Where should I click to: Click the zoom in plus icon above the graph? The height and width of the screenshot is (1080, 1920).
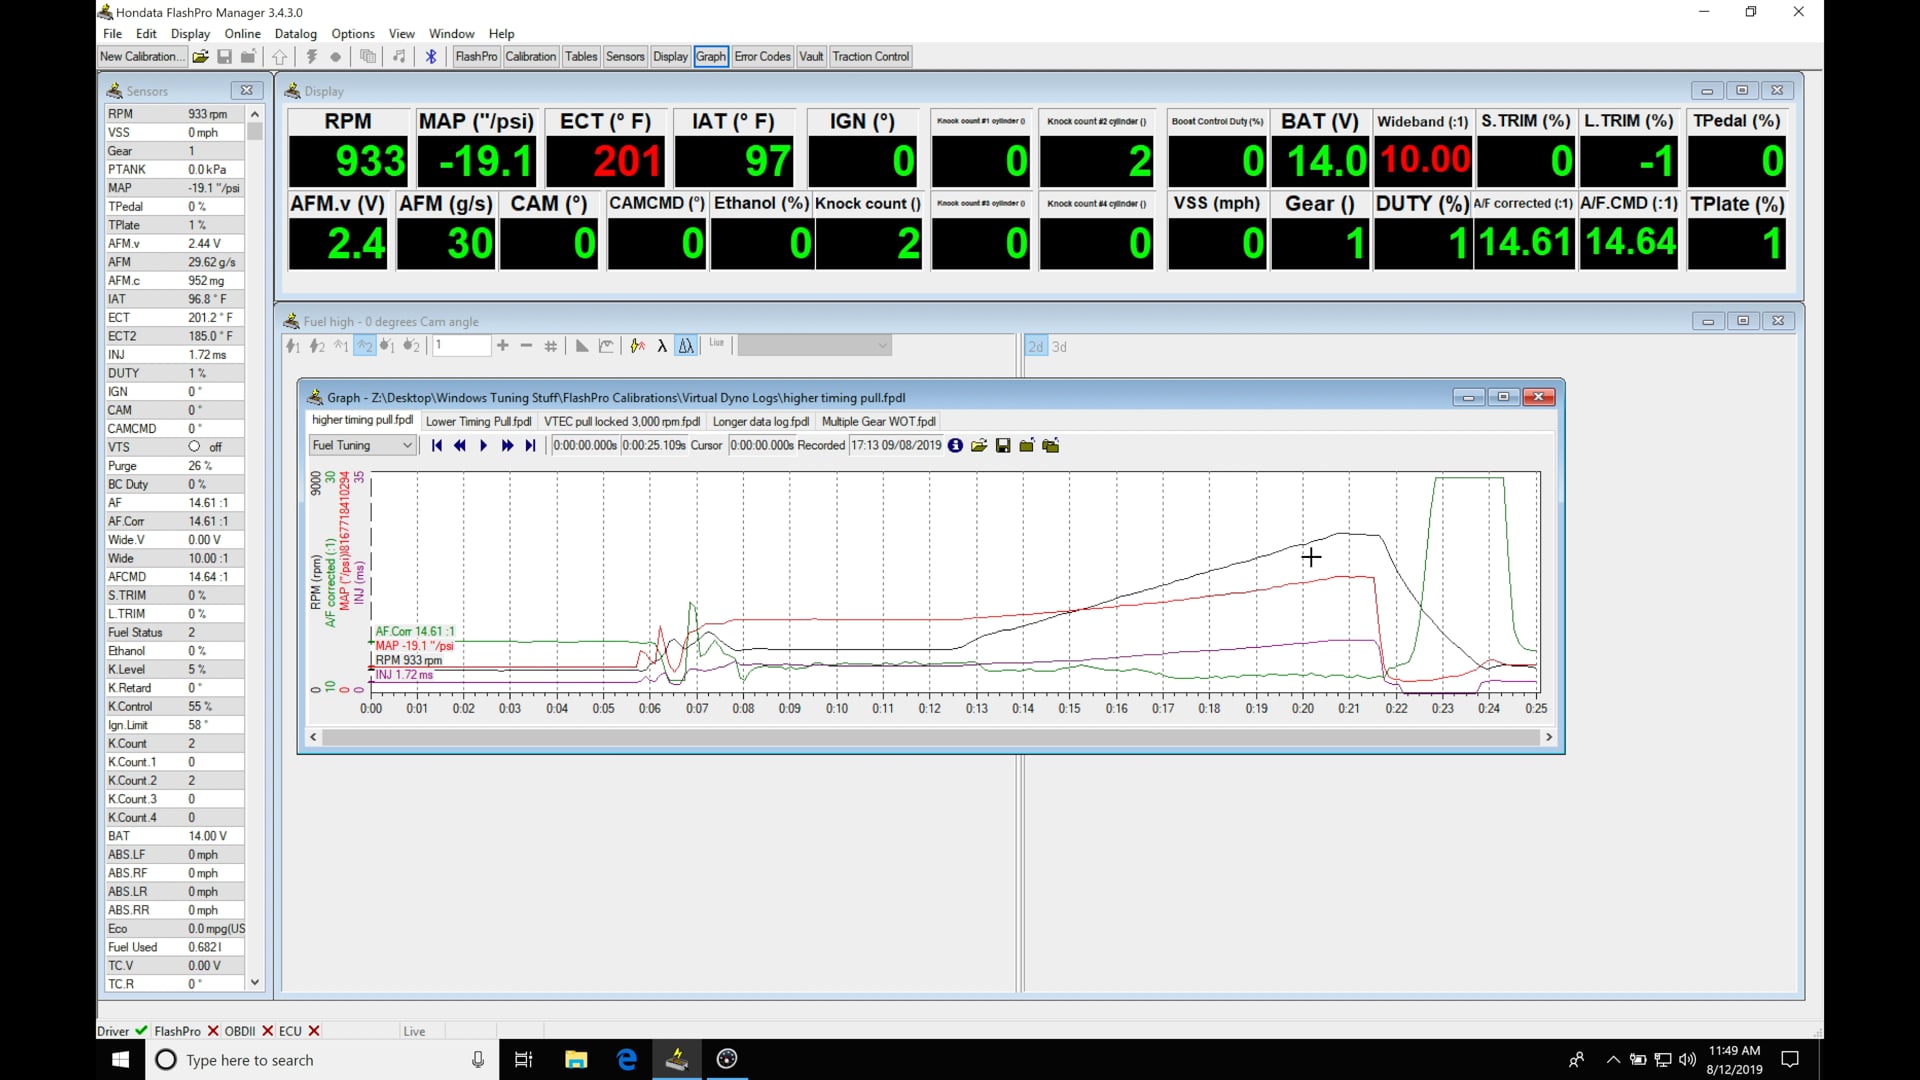click(x=503, y=346)
